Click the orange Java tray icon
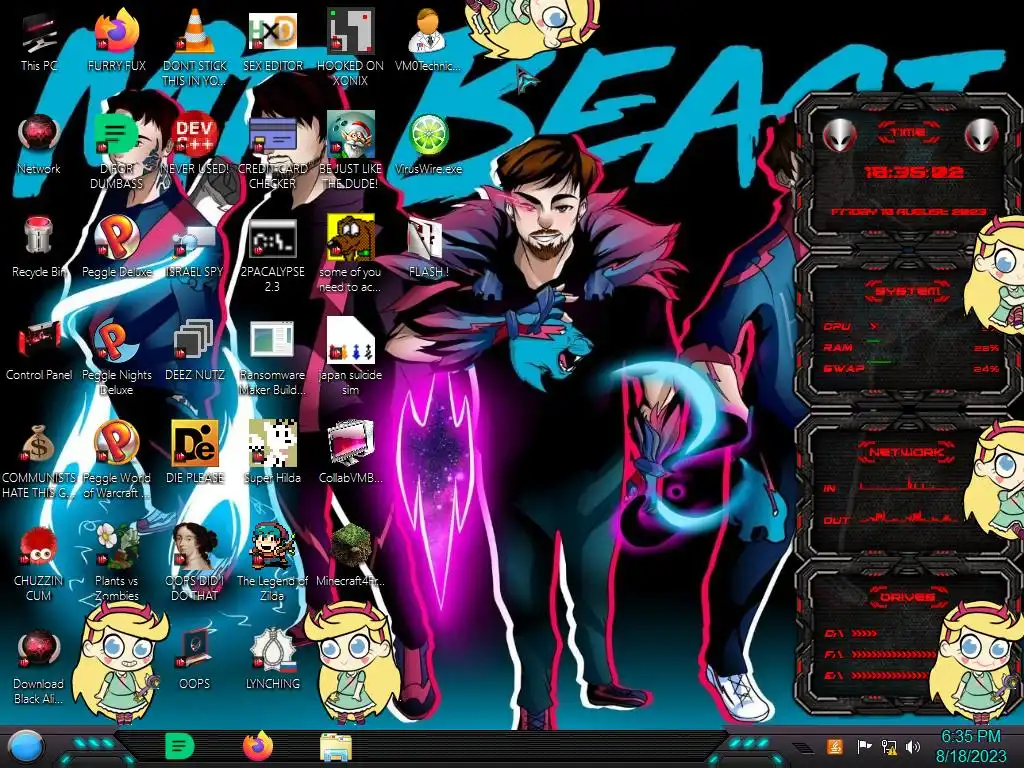The height and width of the screenshot is (768, 1024). [x=834, y=746]
